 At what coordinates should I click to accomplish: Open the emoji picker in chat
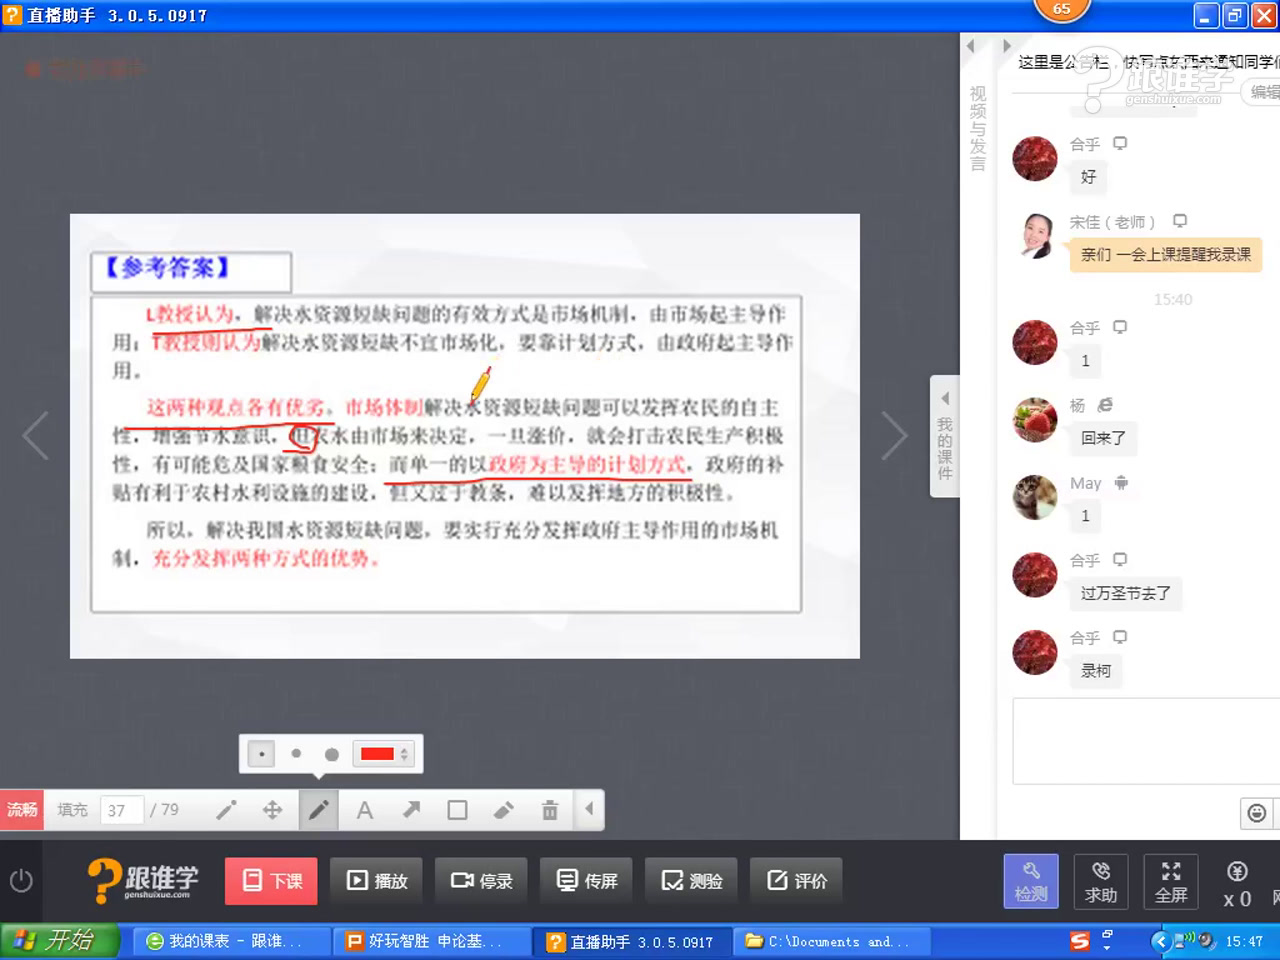coord(1257,814)
